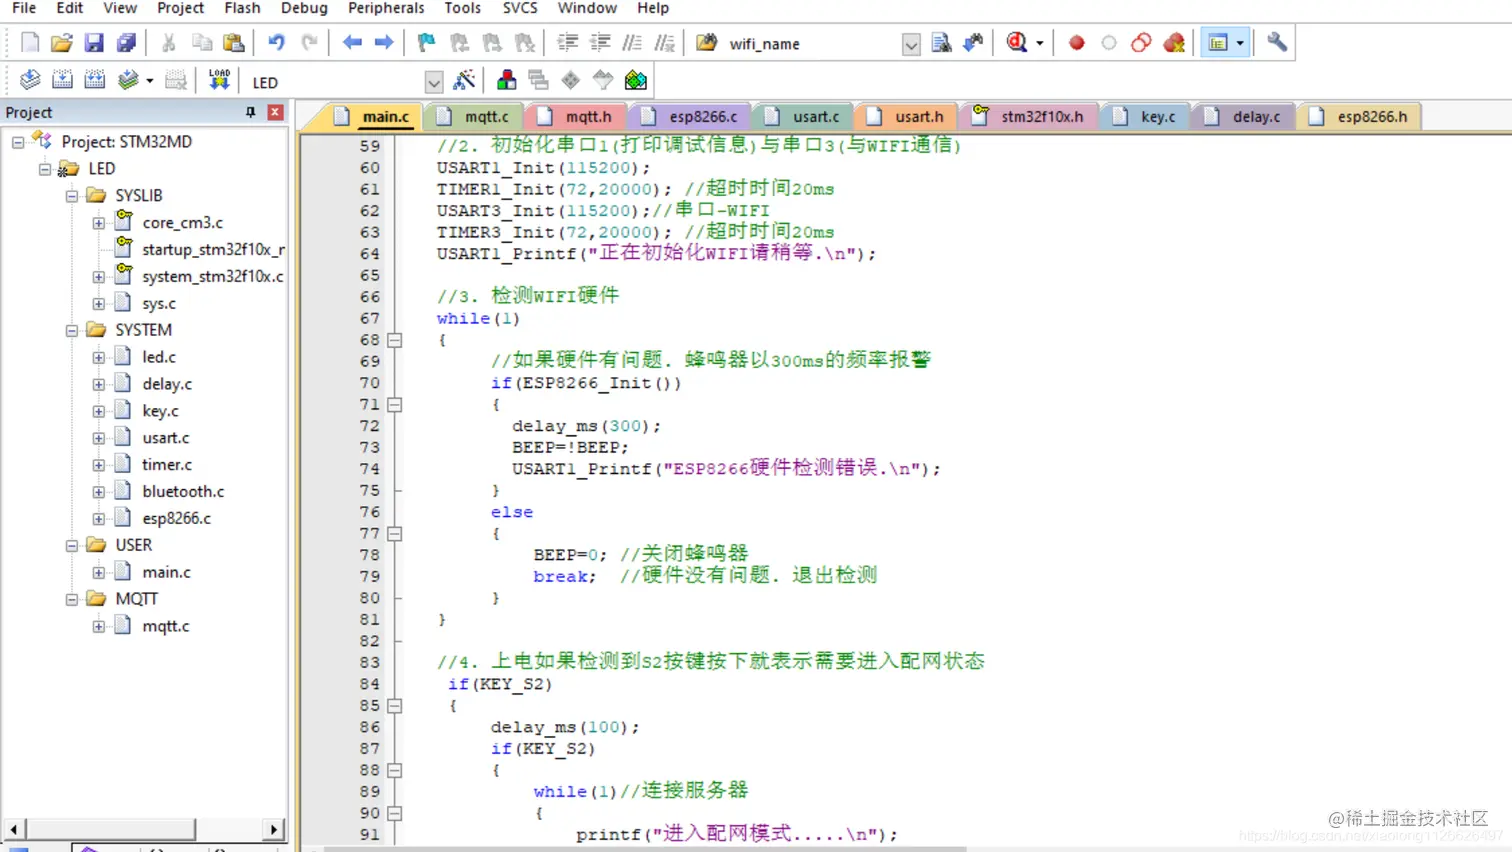Undo the last edit

click(x=277, y=43)
